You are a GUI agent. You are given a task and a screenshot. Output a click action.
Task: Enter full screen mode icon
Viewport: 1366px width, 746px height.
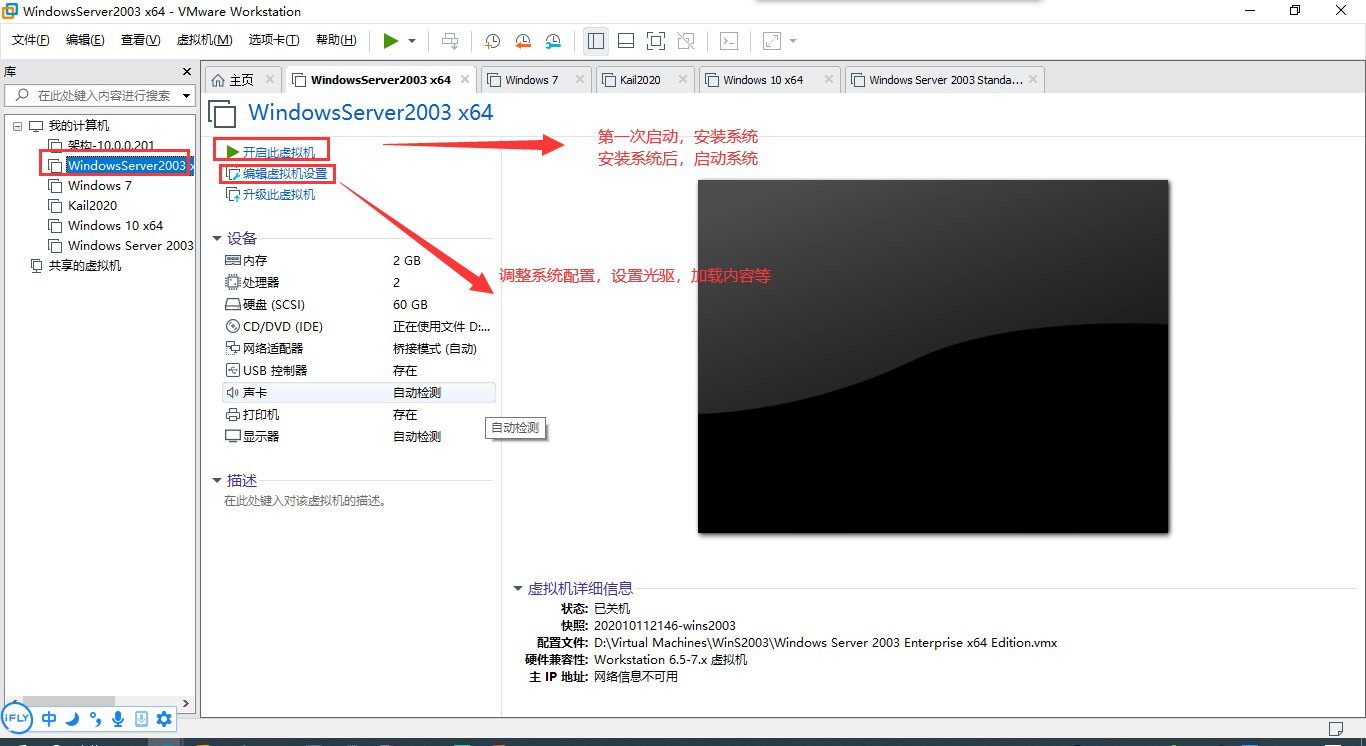(x=656, y=41)
